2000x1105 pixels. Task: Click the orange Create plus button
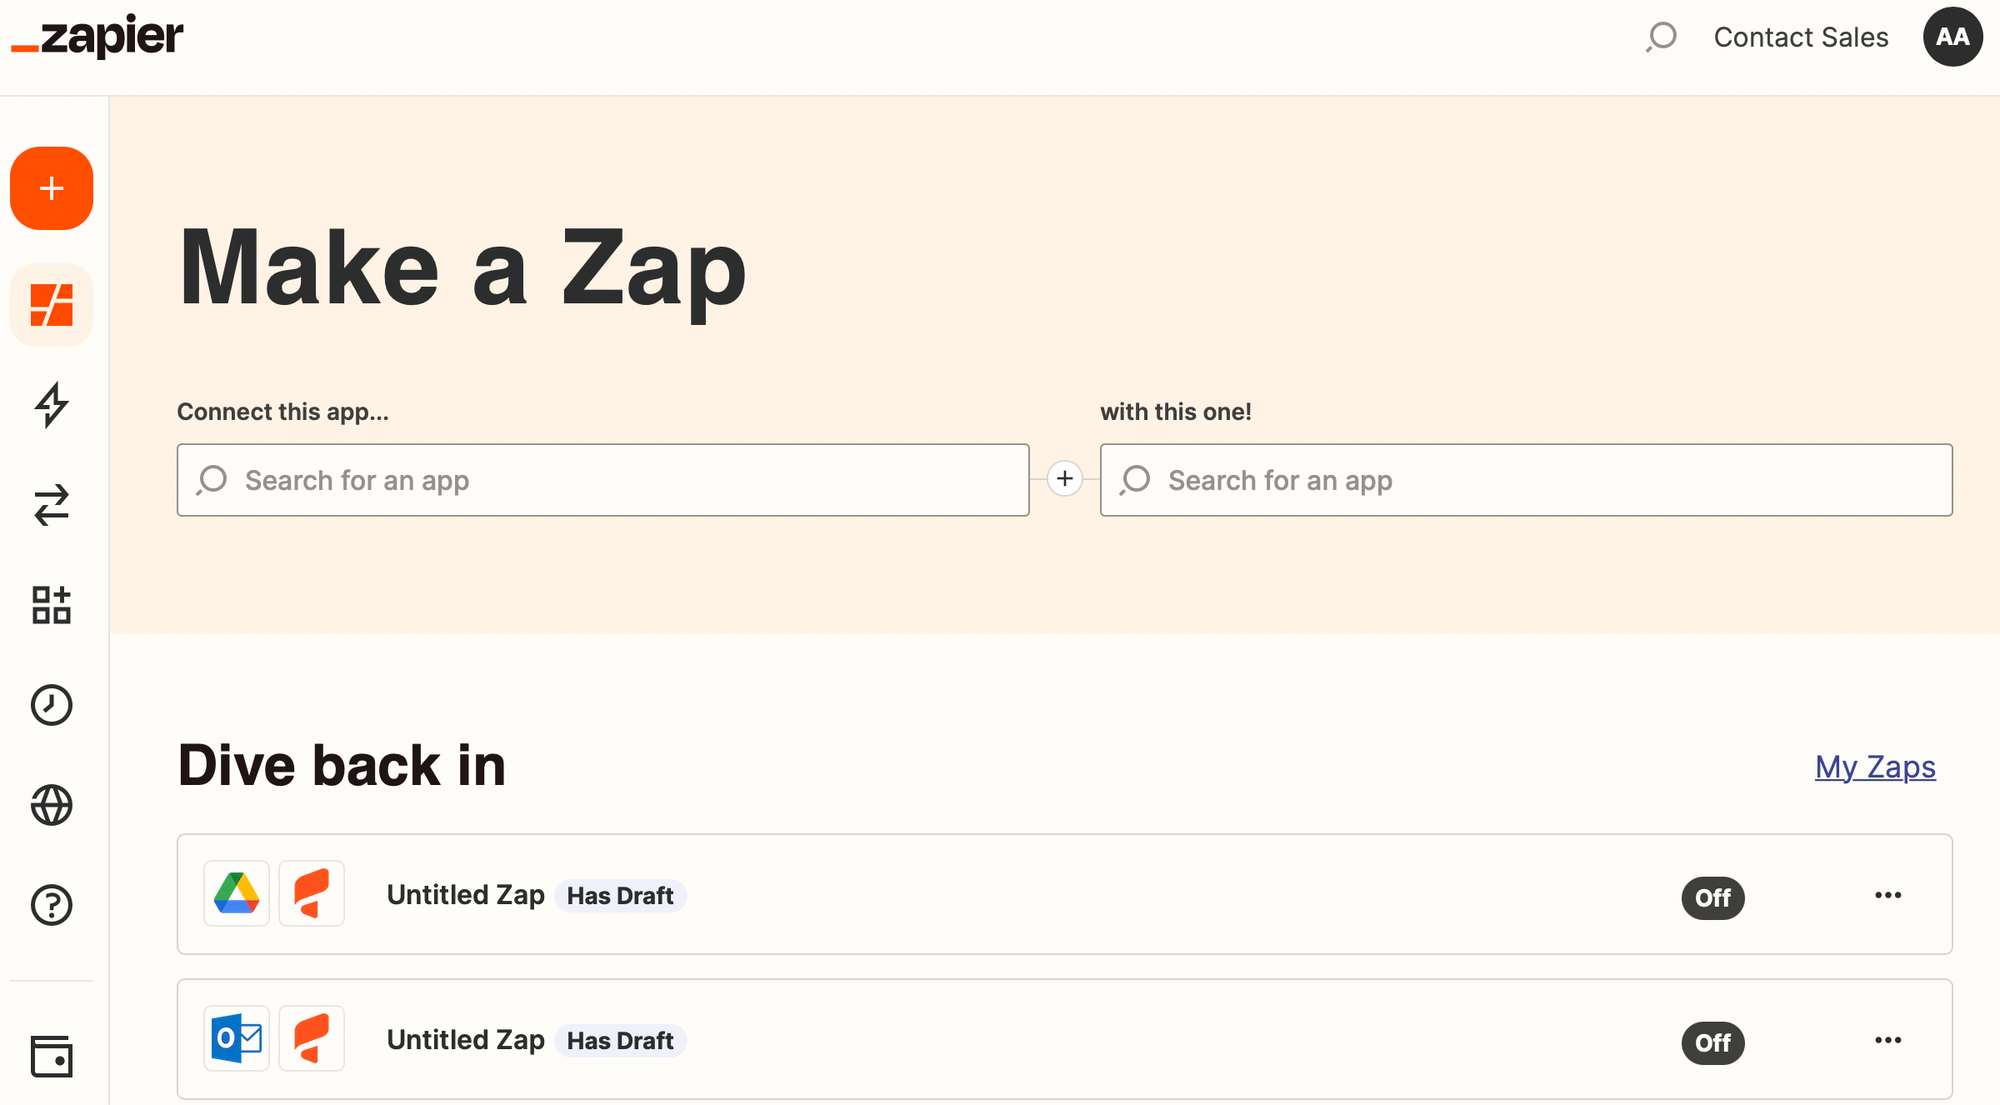[x=52, y=188]
